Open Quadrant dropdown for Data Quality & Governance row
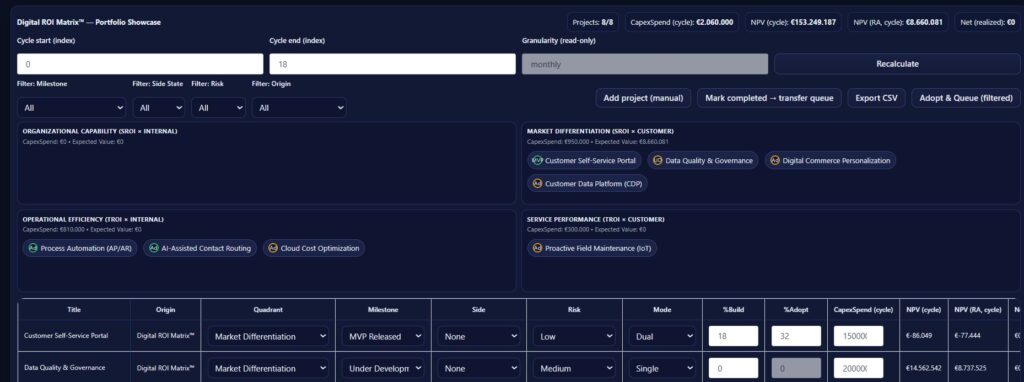 tap(268, 368)
